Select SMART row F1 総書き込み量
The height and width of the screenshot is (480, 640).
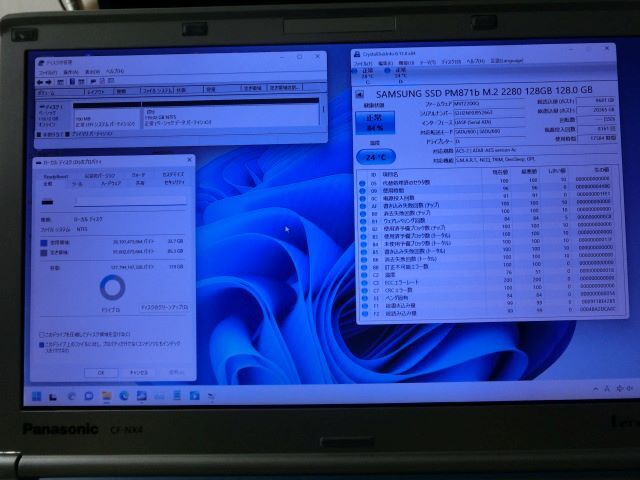pyautogui.click(x=487, y=305)
